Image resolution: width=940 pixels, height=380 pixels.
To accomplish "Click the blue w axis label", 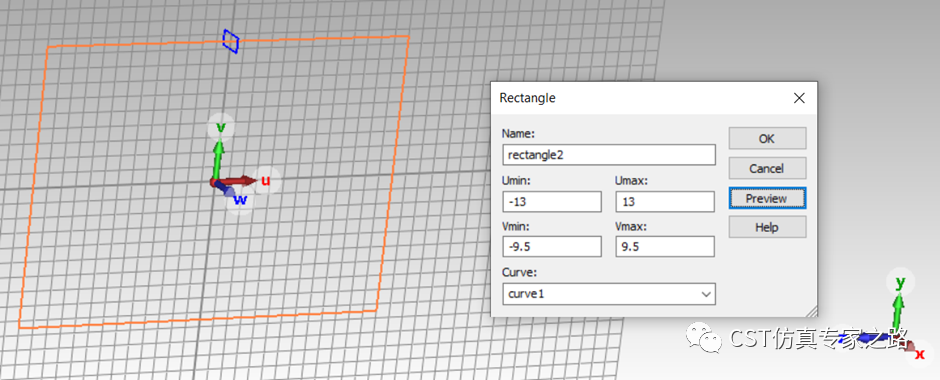I will (240, 200).
